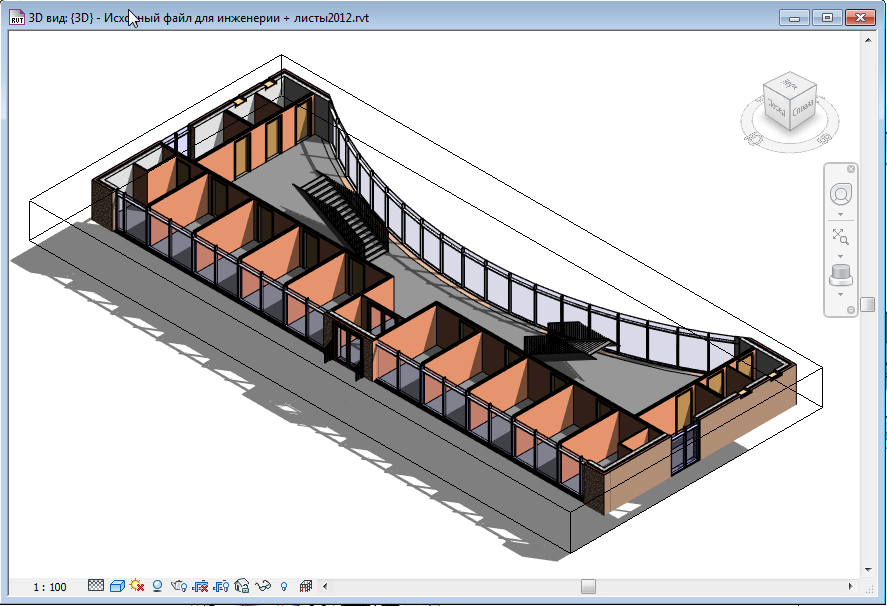This screenshot has width=887, height=606.
Task: Toggle Reveal Hidden Elements light bulb
Action: coord(284,587)
